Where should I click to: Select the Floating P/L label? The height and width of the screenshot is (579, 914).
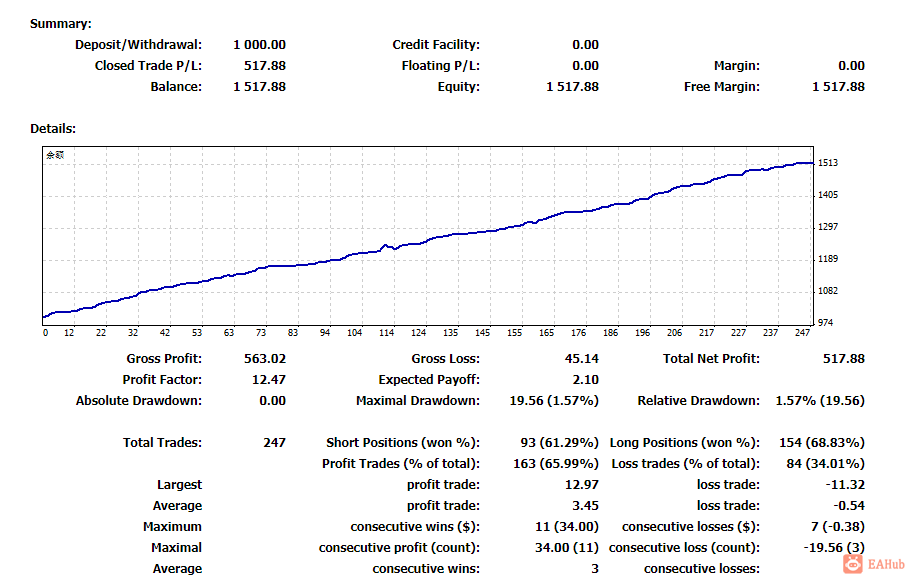[x=441, y=66]
